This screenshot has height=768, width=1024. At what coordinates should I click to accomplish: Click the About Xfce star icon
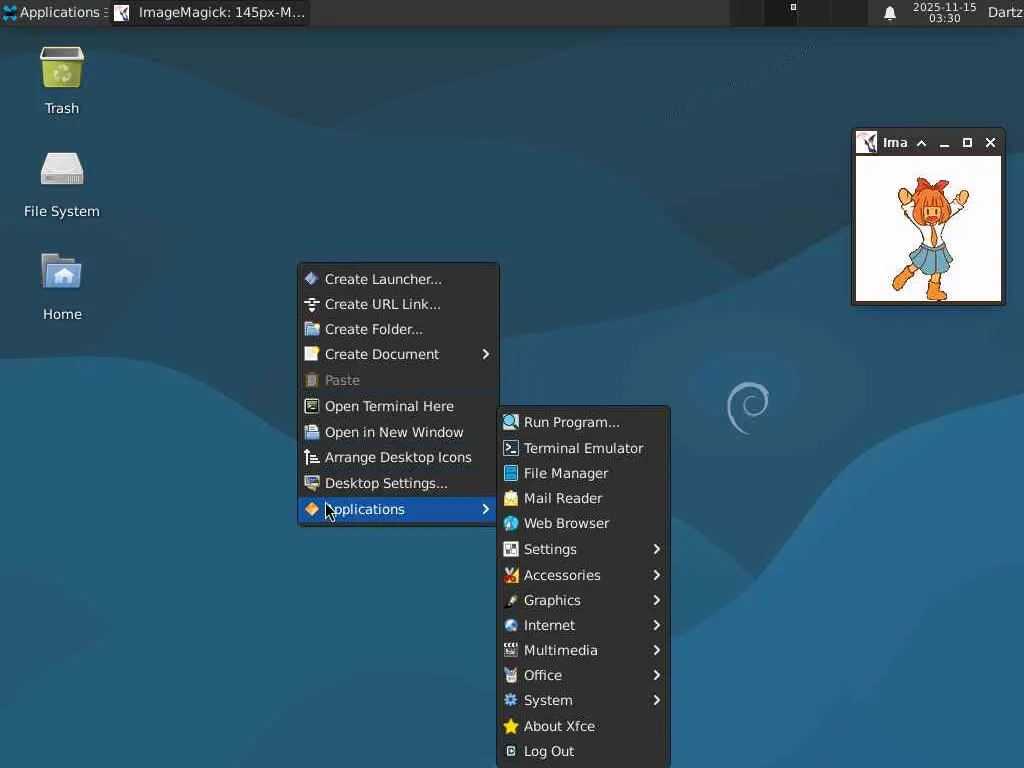pyautogui.click(x=511, y=726)
